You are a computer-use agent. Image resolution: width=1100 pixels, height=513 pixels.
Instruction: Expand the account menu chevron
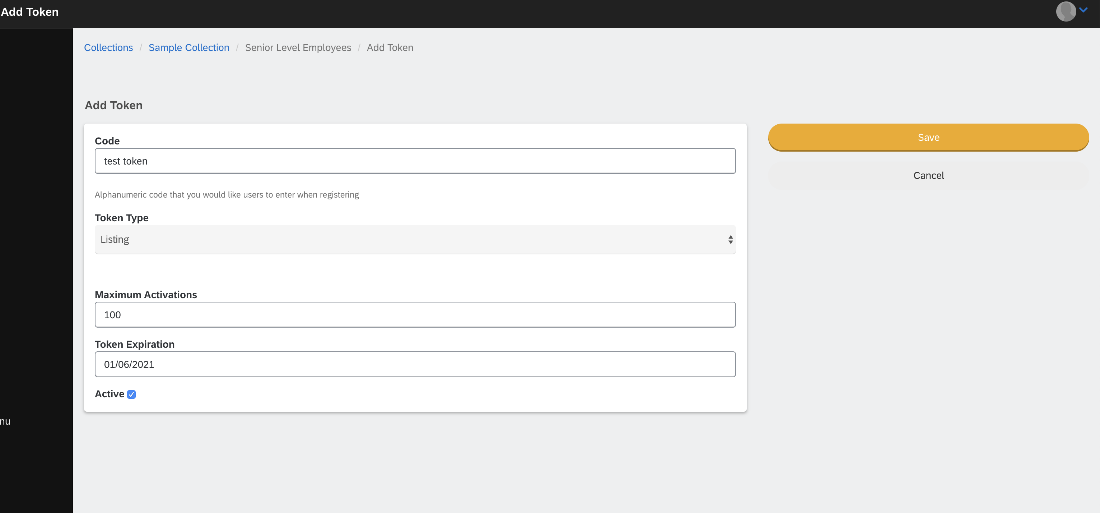point(1083,10)
